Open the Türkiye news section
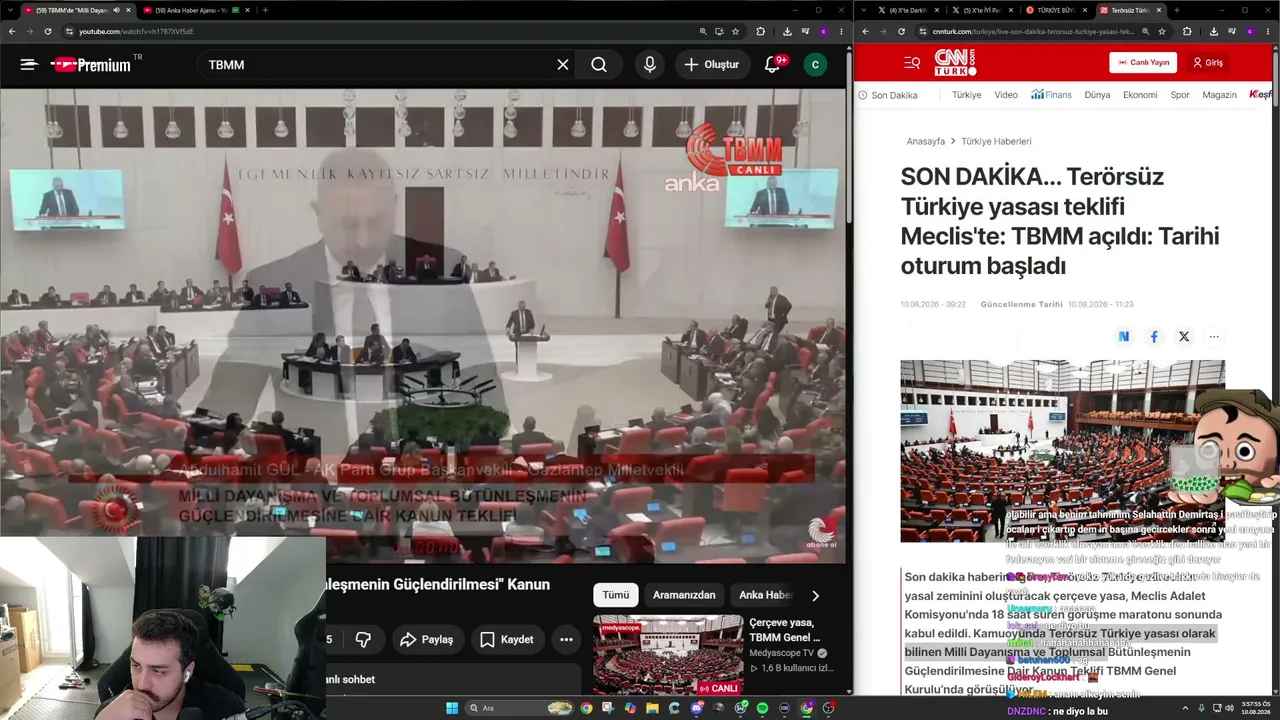Screen dimensions: 1280x720 point(966,95)
